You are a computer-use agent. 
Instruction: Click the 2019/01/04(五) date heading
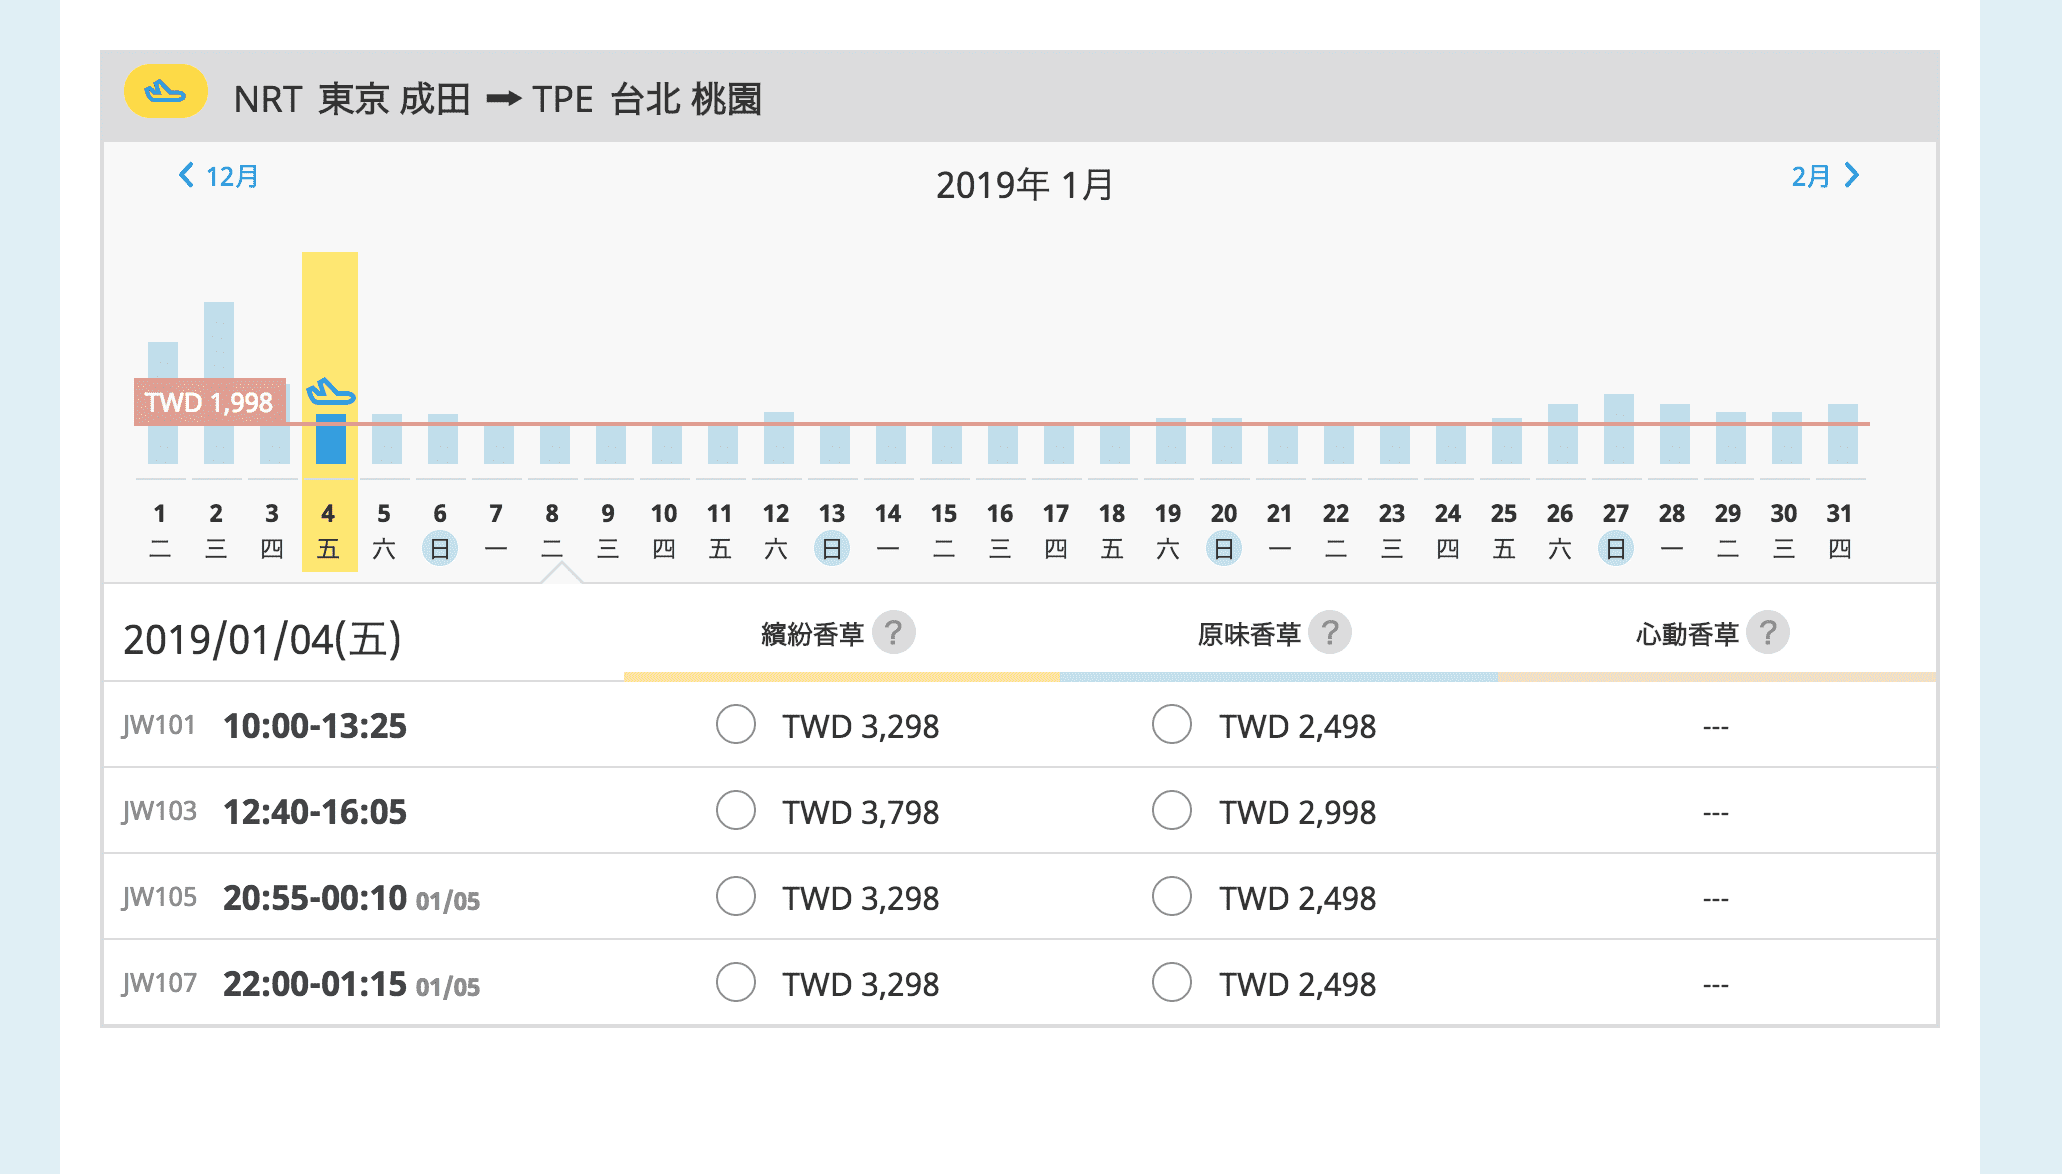coord(262,639)
